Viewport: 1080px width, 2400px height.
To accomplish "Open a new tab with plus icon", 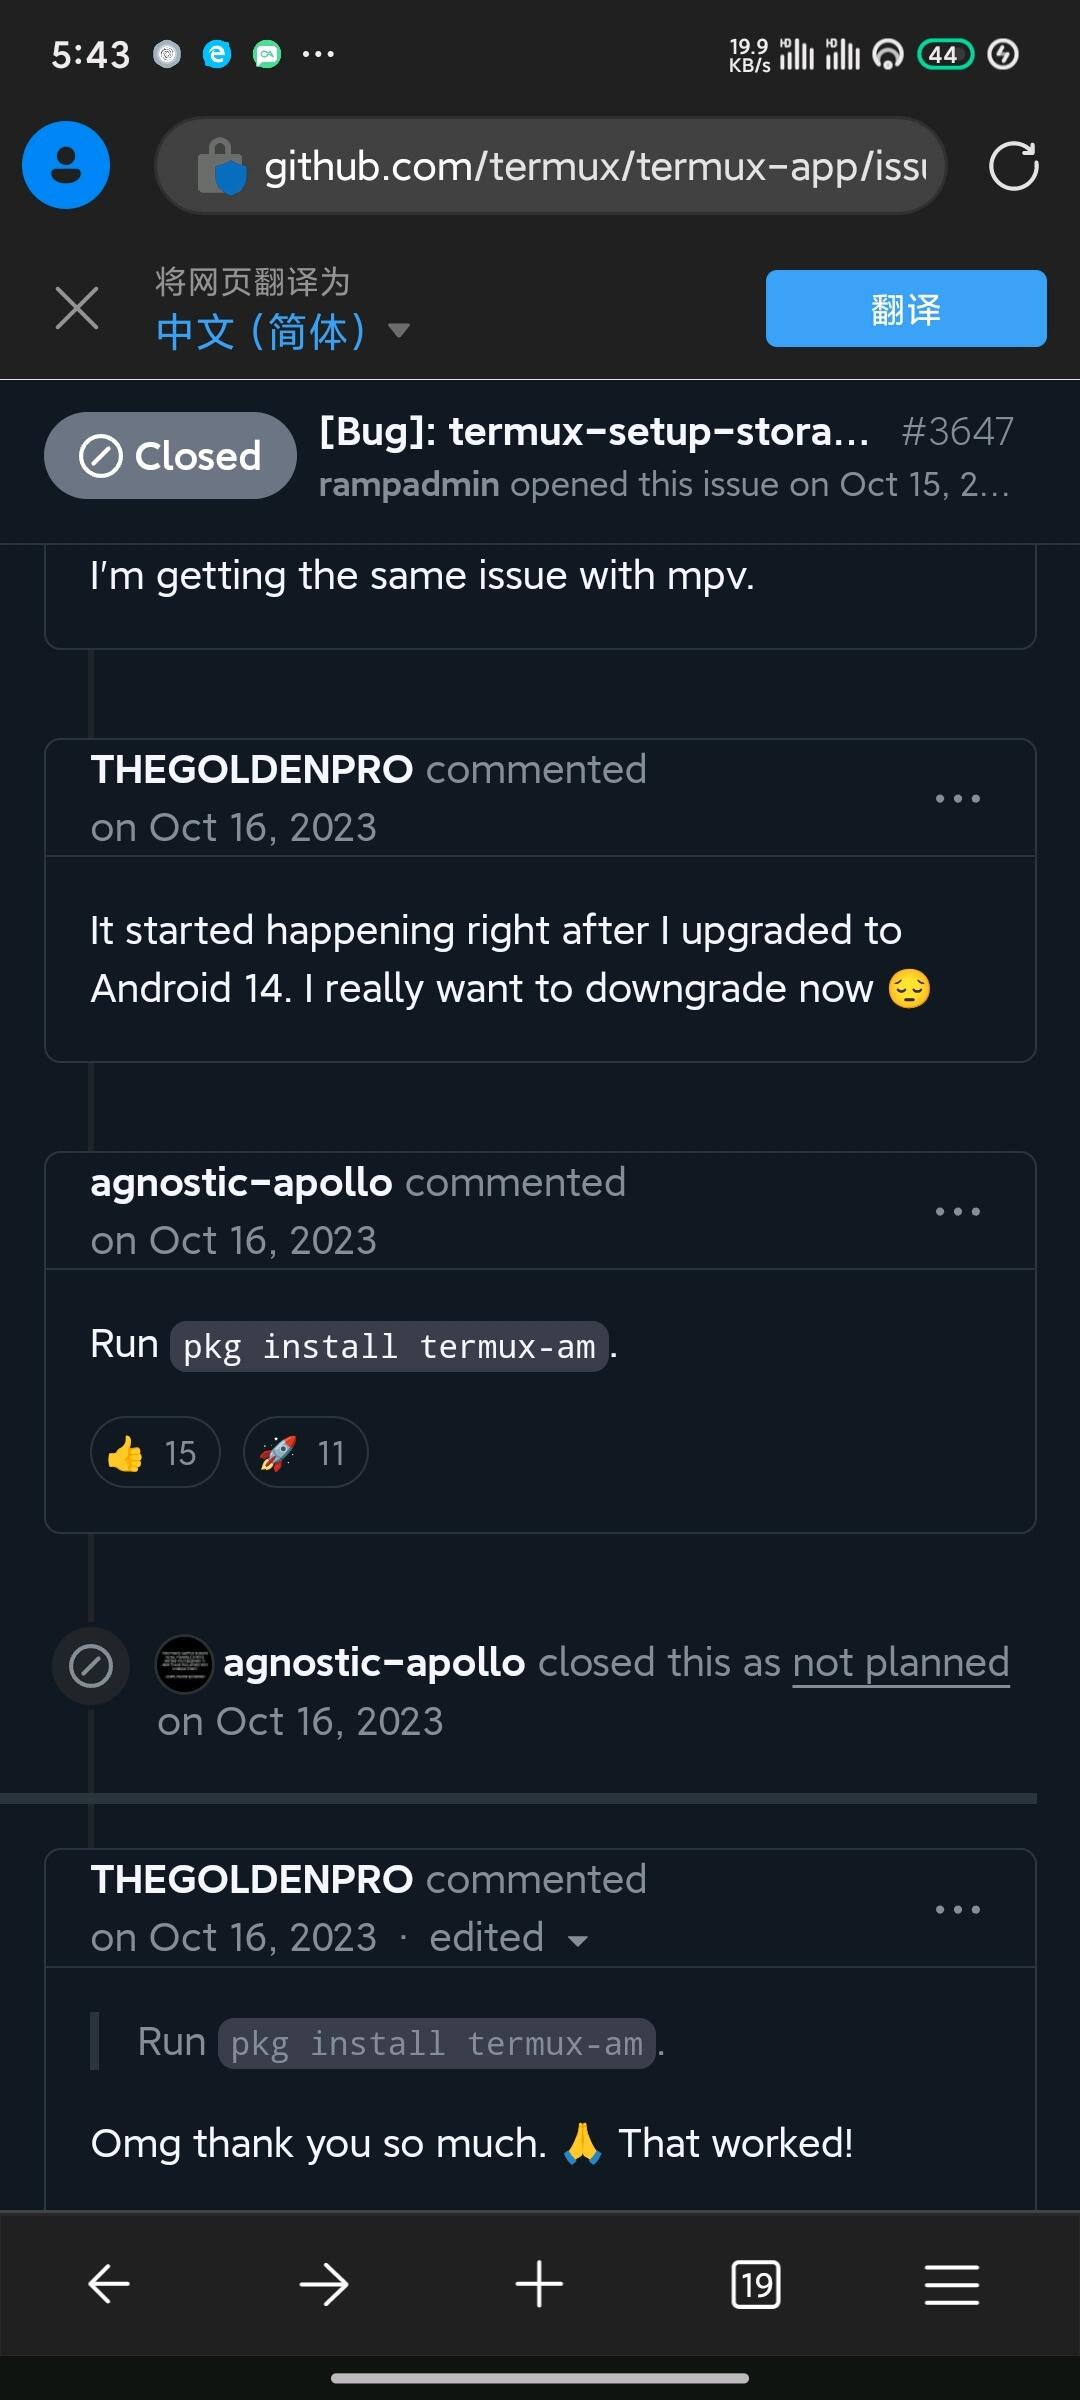I will pyautogui.click(x=539, y=2285).
